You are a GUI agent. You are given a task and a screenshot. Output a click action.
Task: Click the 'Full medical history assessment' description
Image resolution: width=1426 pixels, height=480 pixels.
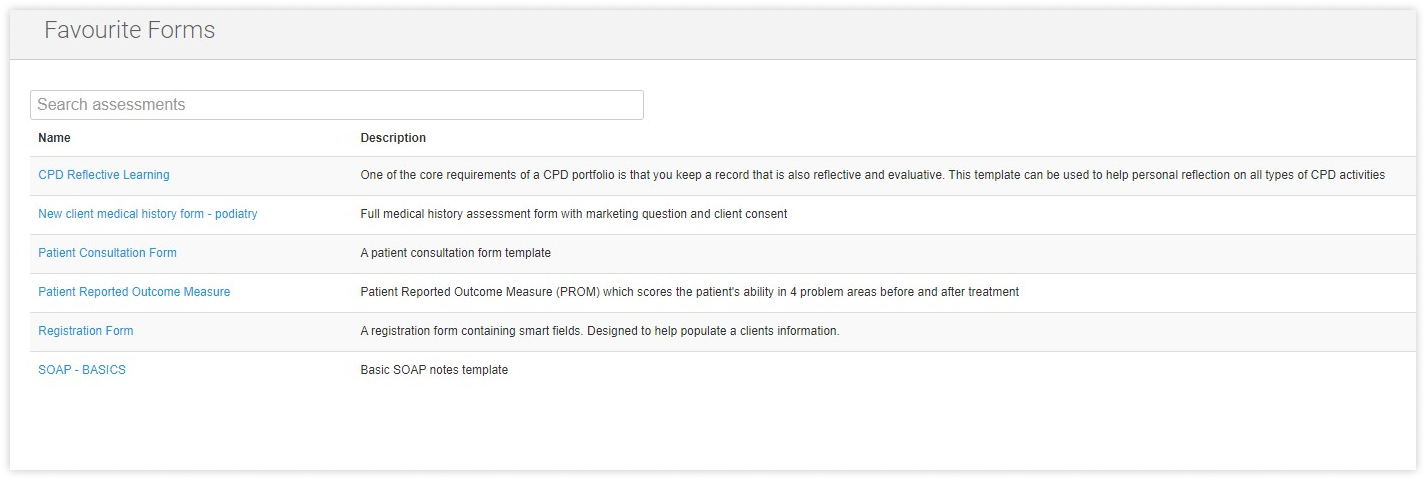pyautogui.click(x=574, y=214)
